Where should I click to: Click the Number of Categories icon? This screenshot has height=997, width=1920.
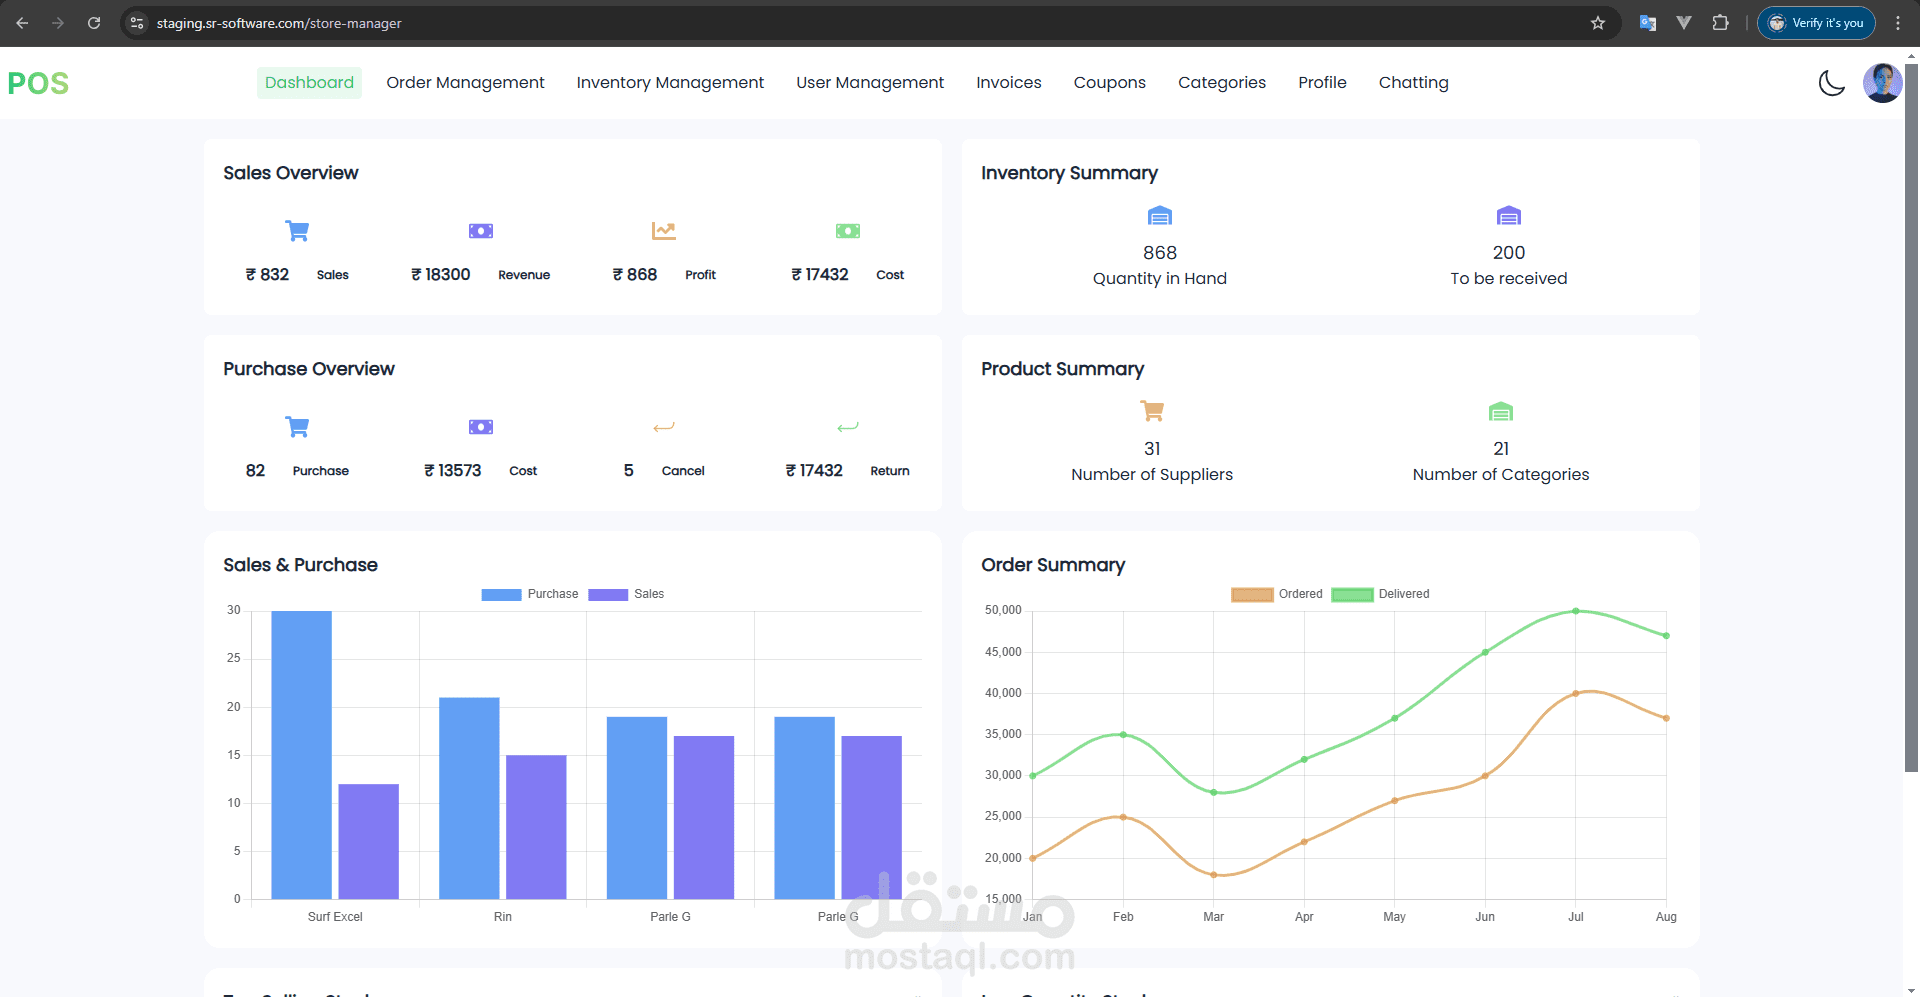1501,411
